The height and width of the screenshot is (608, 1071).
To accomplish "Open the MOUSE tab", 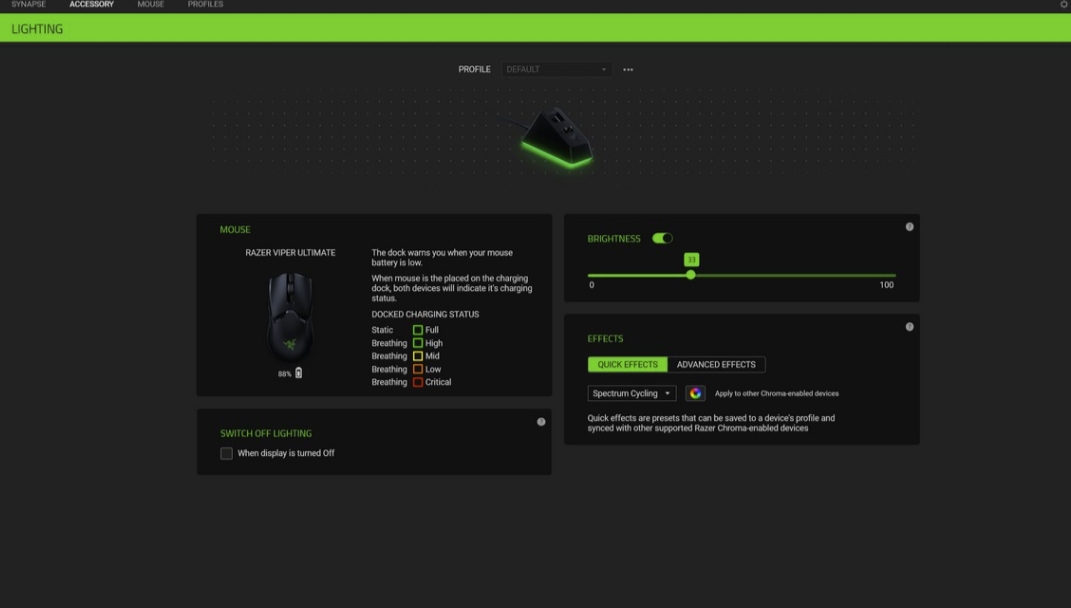I will pyautogui.click(x=151, y=4).
